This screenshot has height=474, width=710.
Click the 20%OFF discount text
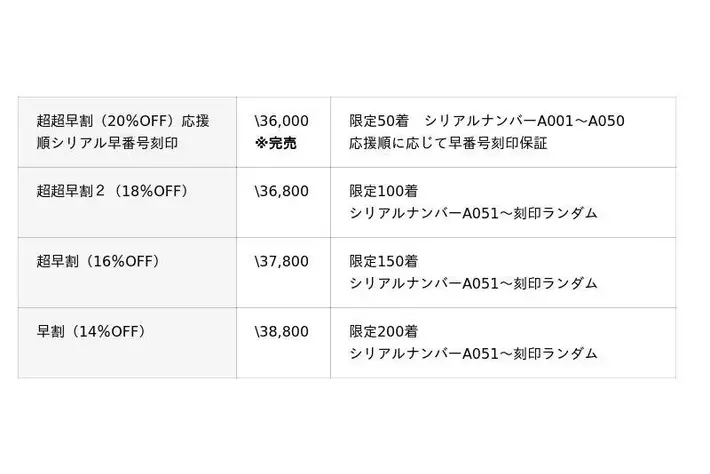(133, 121)
